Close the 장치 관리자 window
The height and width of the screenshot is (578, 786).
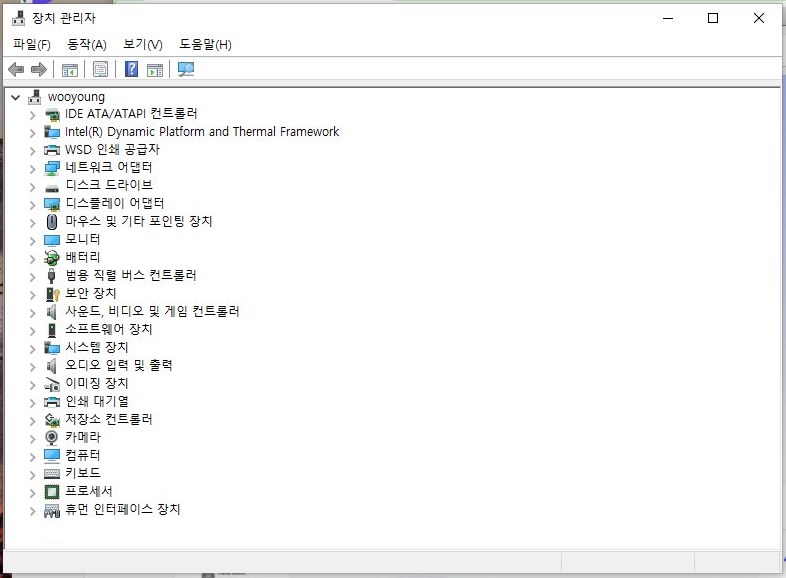[758, 19]
